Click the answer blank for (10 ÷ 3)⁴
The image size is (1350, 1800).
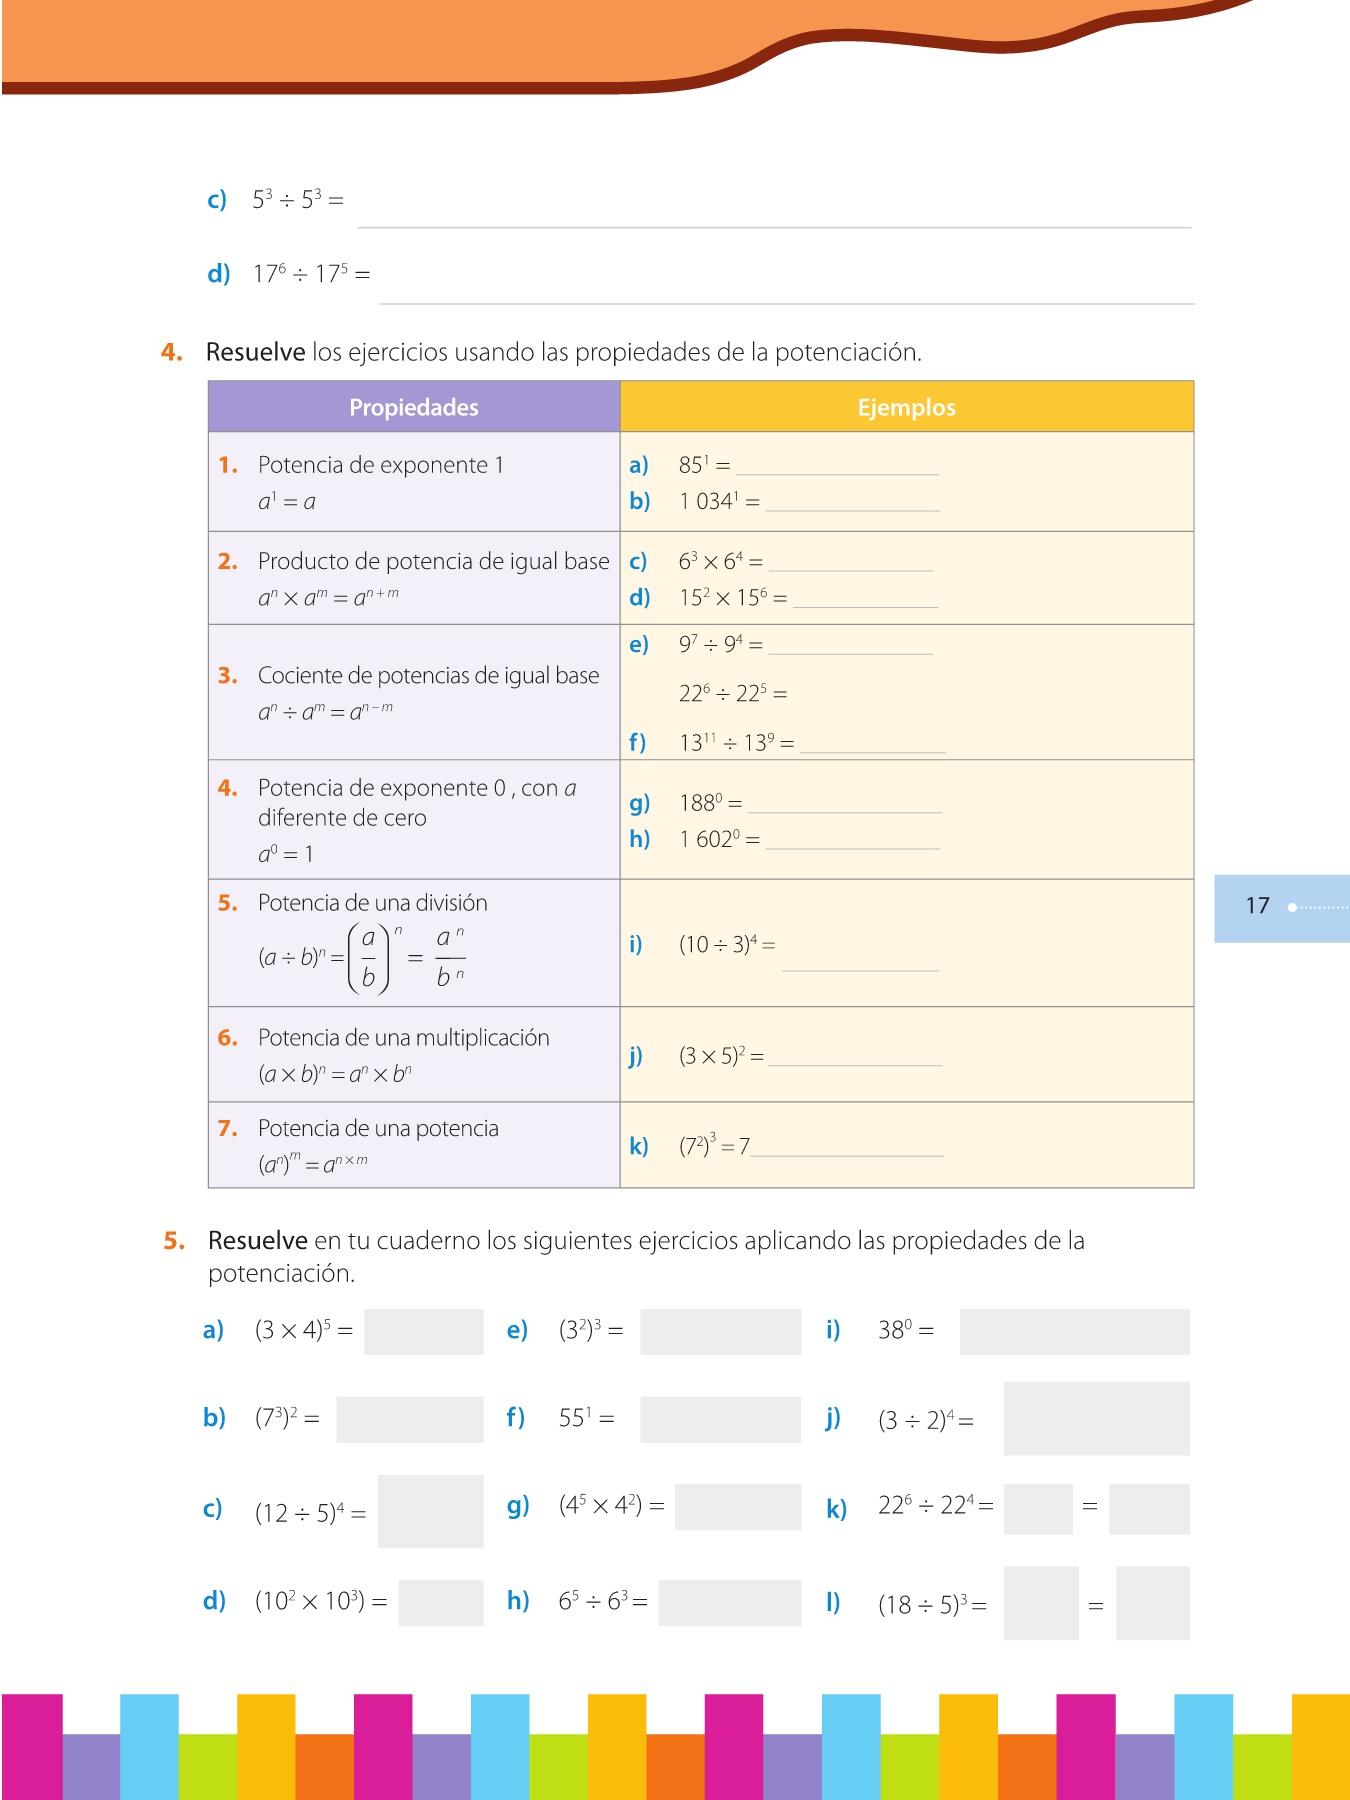point(860,962)
